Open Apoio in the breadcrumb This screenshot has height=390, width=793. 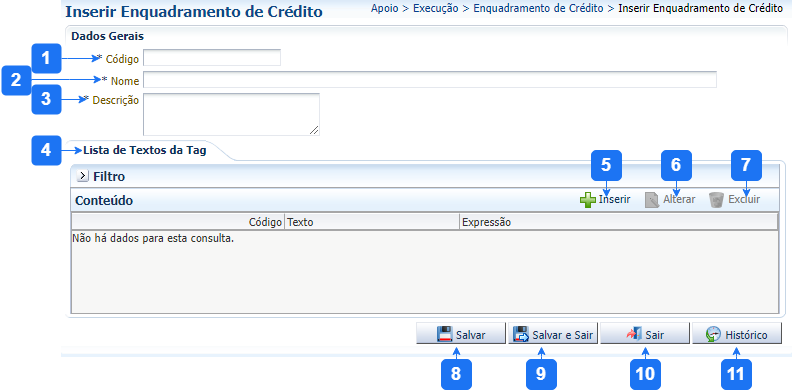(x=384, y=9)
